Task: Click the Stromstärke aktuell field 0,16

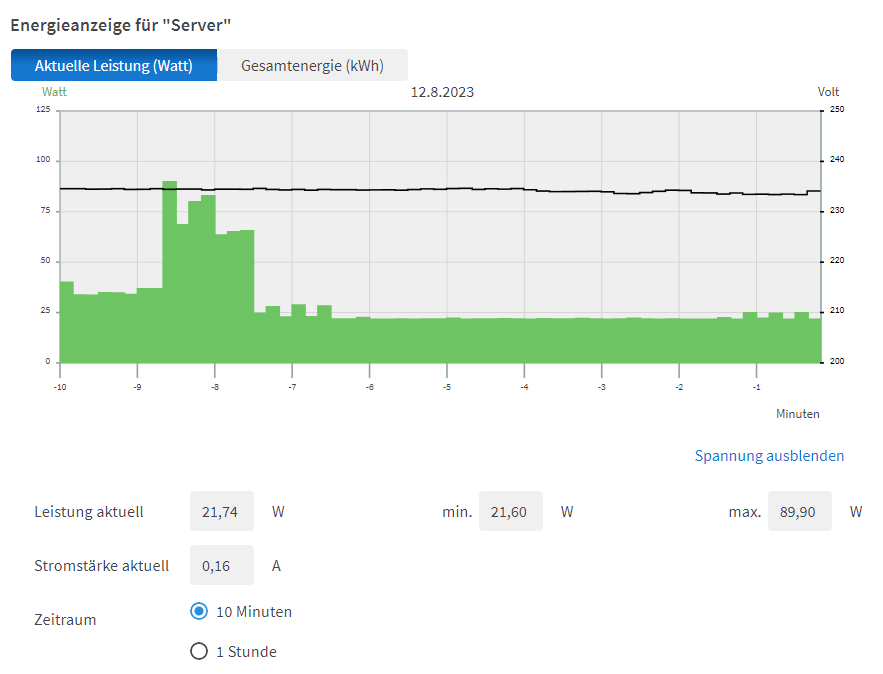Action: [222, 565]
